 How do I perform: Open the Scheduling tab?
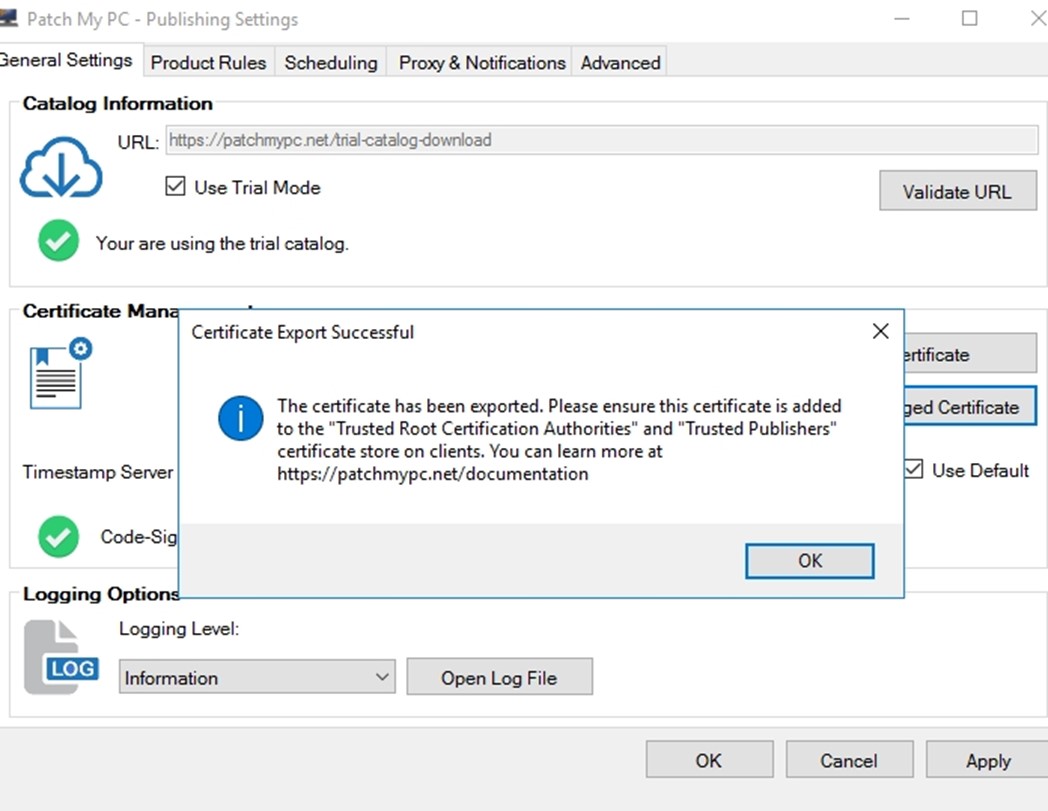[x=331, y=62]
